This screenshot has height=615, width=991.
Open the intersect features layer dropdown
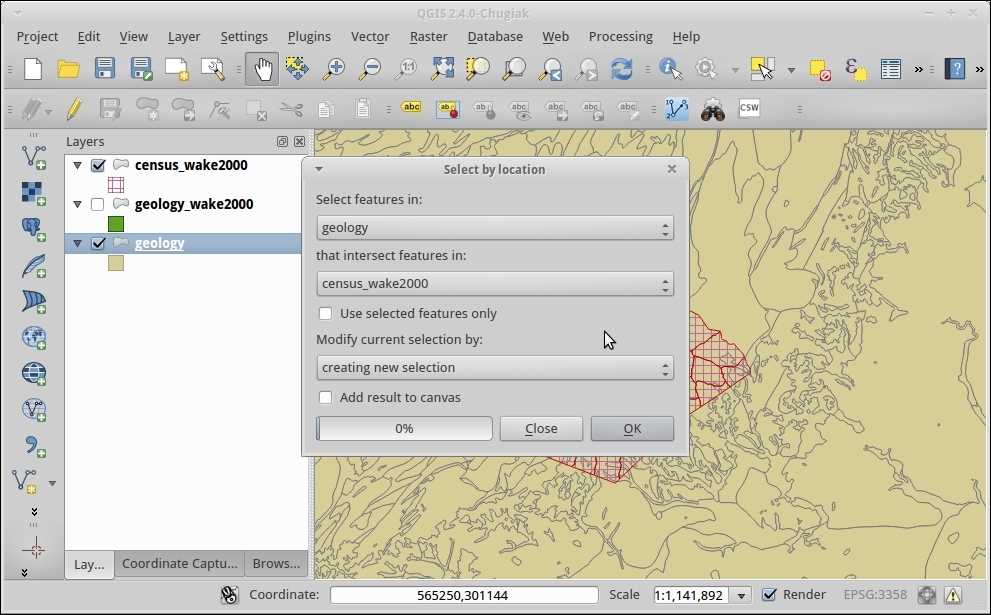click(x=494, y=284)
